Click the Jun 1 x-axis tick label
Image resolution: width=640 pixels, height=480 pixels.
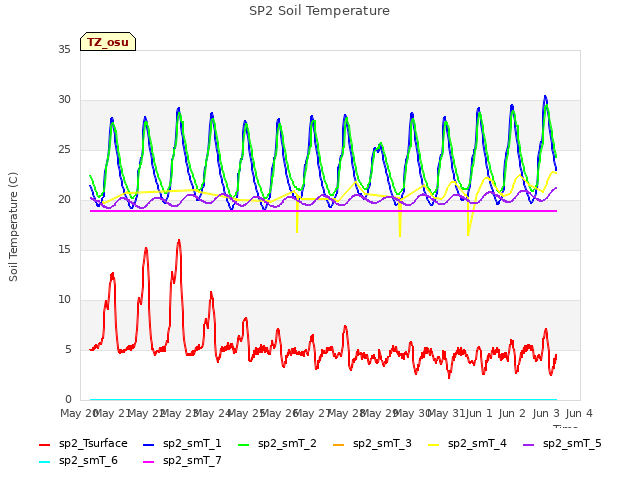(479, 413)
